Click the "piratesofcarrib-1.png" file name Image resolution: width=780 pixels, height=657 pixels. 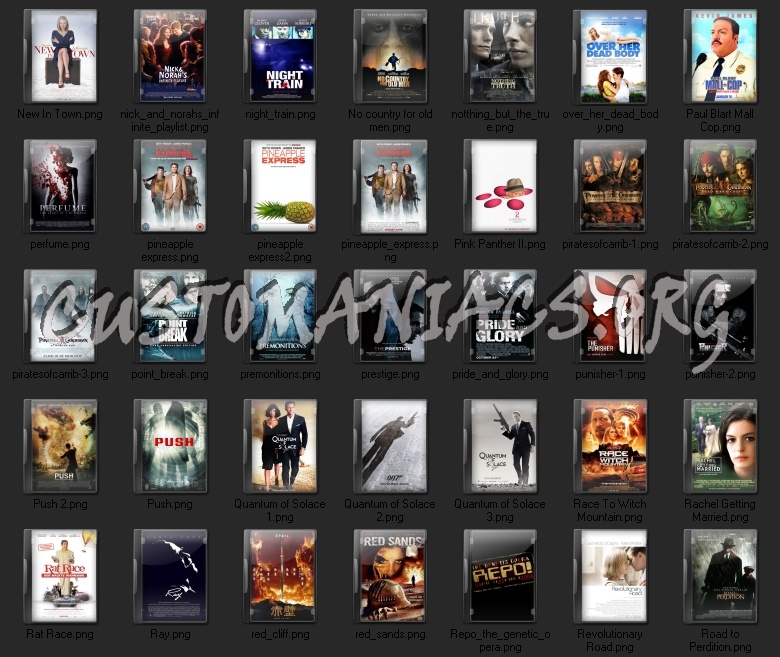[610, 244]
